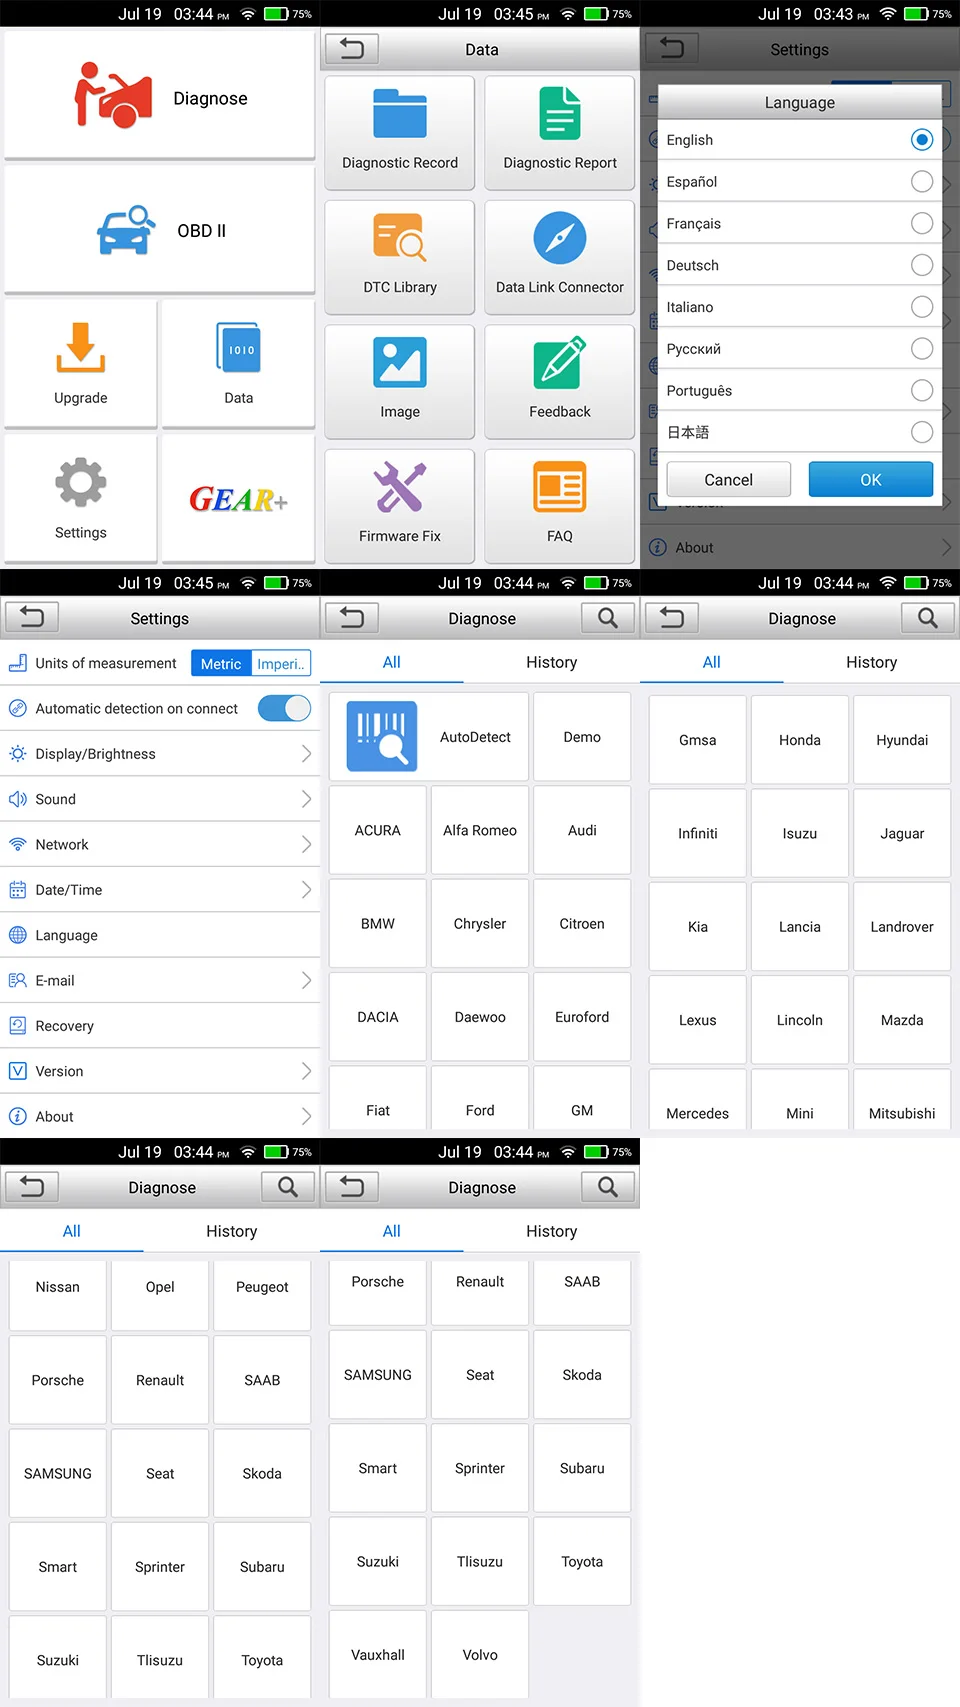Image resolution: width=960 pixels, height=1707 pixels.
Task: Expand Version settings chevron
Action: 306,1071
